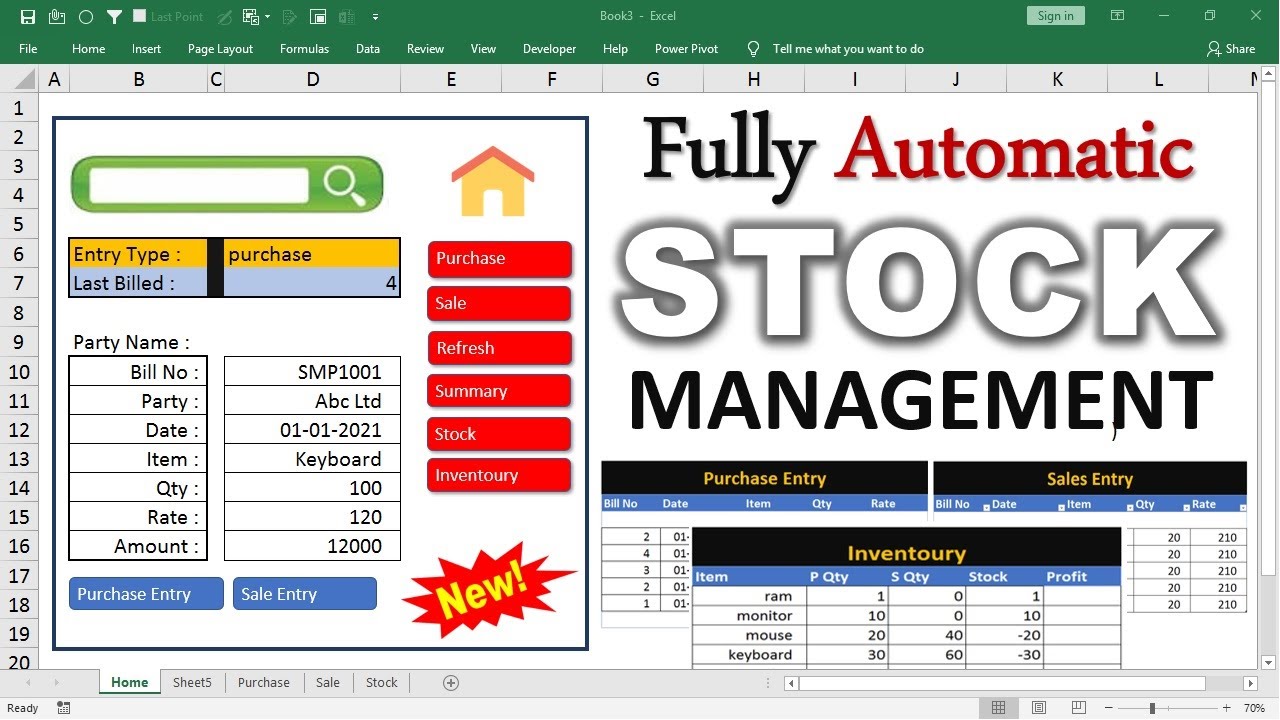
Task: Click the 70% zoom level text
Action: click(x=1253, y=708)
